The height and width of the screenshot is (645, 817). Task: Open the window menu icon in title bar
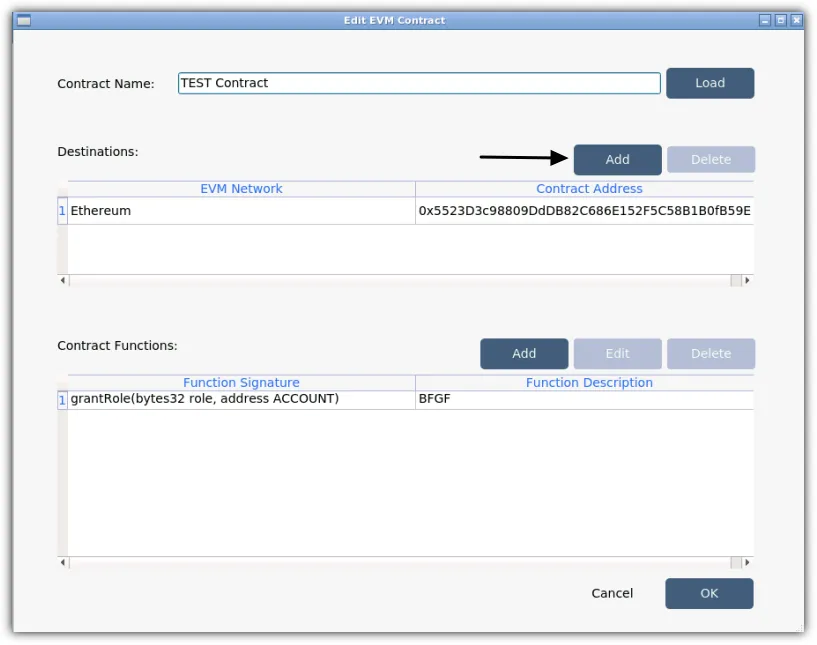pos(24,20)
